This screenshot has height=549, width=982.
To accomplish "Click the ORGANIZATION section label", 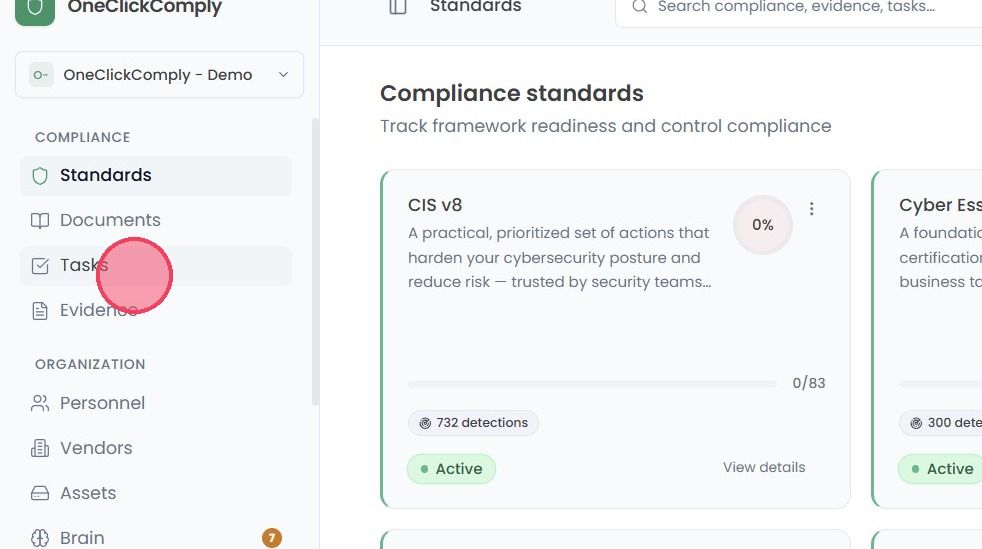I will coord(90,364).
